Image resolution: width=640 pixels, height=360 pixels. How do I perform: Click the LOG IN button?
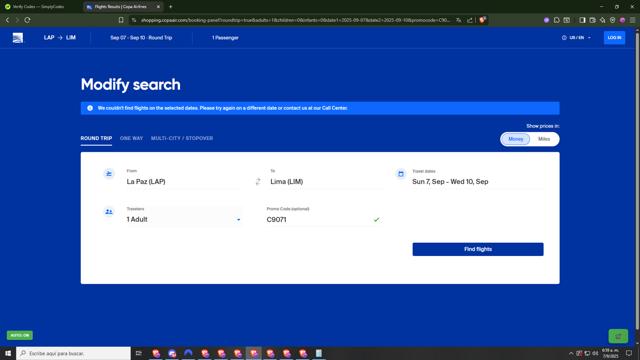click(x=614, y=38)
